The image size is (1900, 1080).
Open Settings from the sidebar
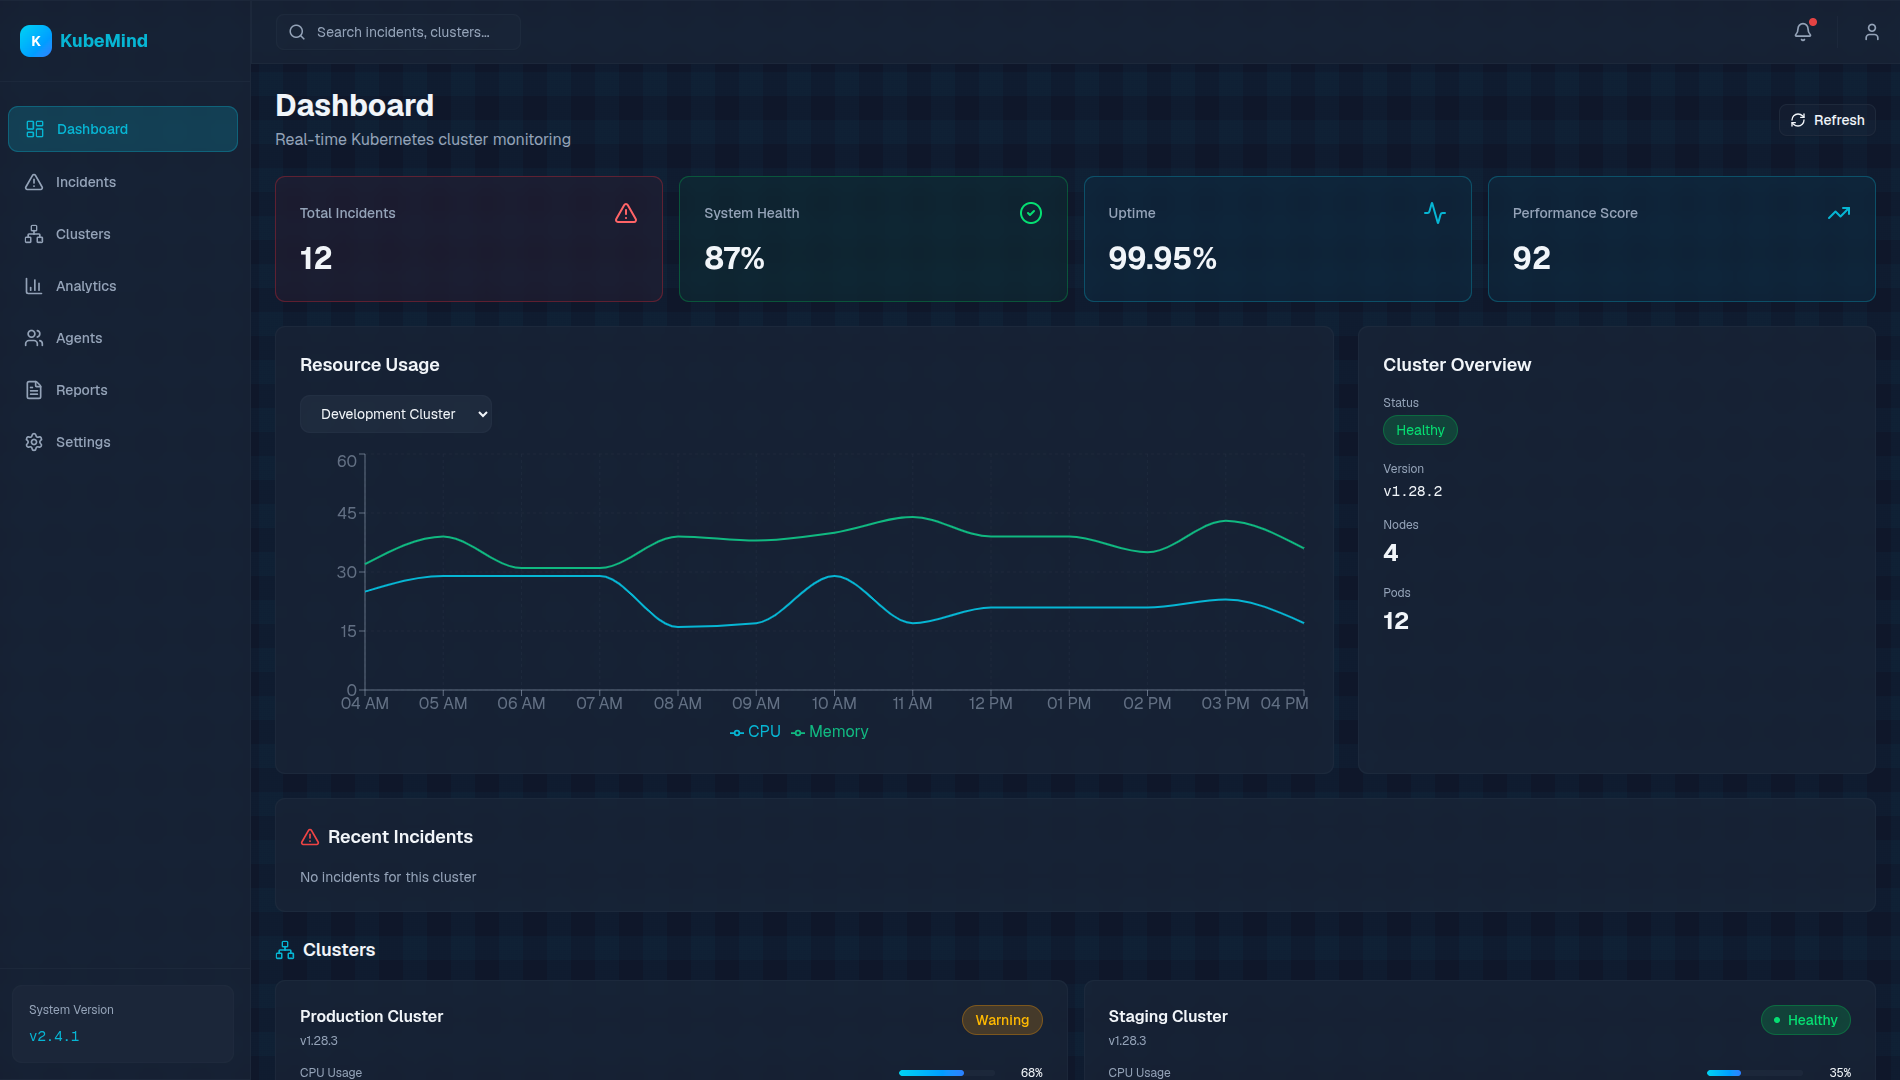pyautogui.click(x=123, y=442)
